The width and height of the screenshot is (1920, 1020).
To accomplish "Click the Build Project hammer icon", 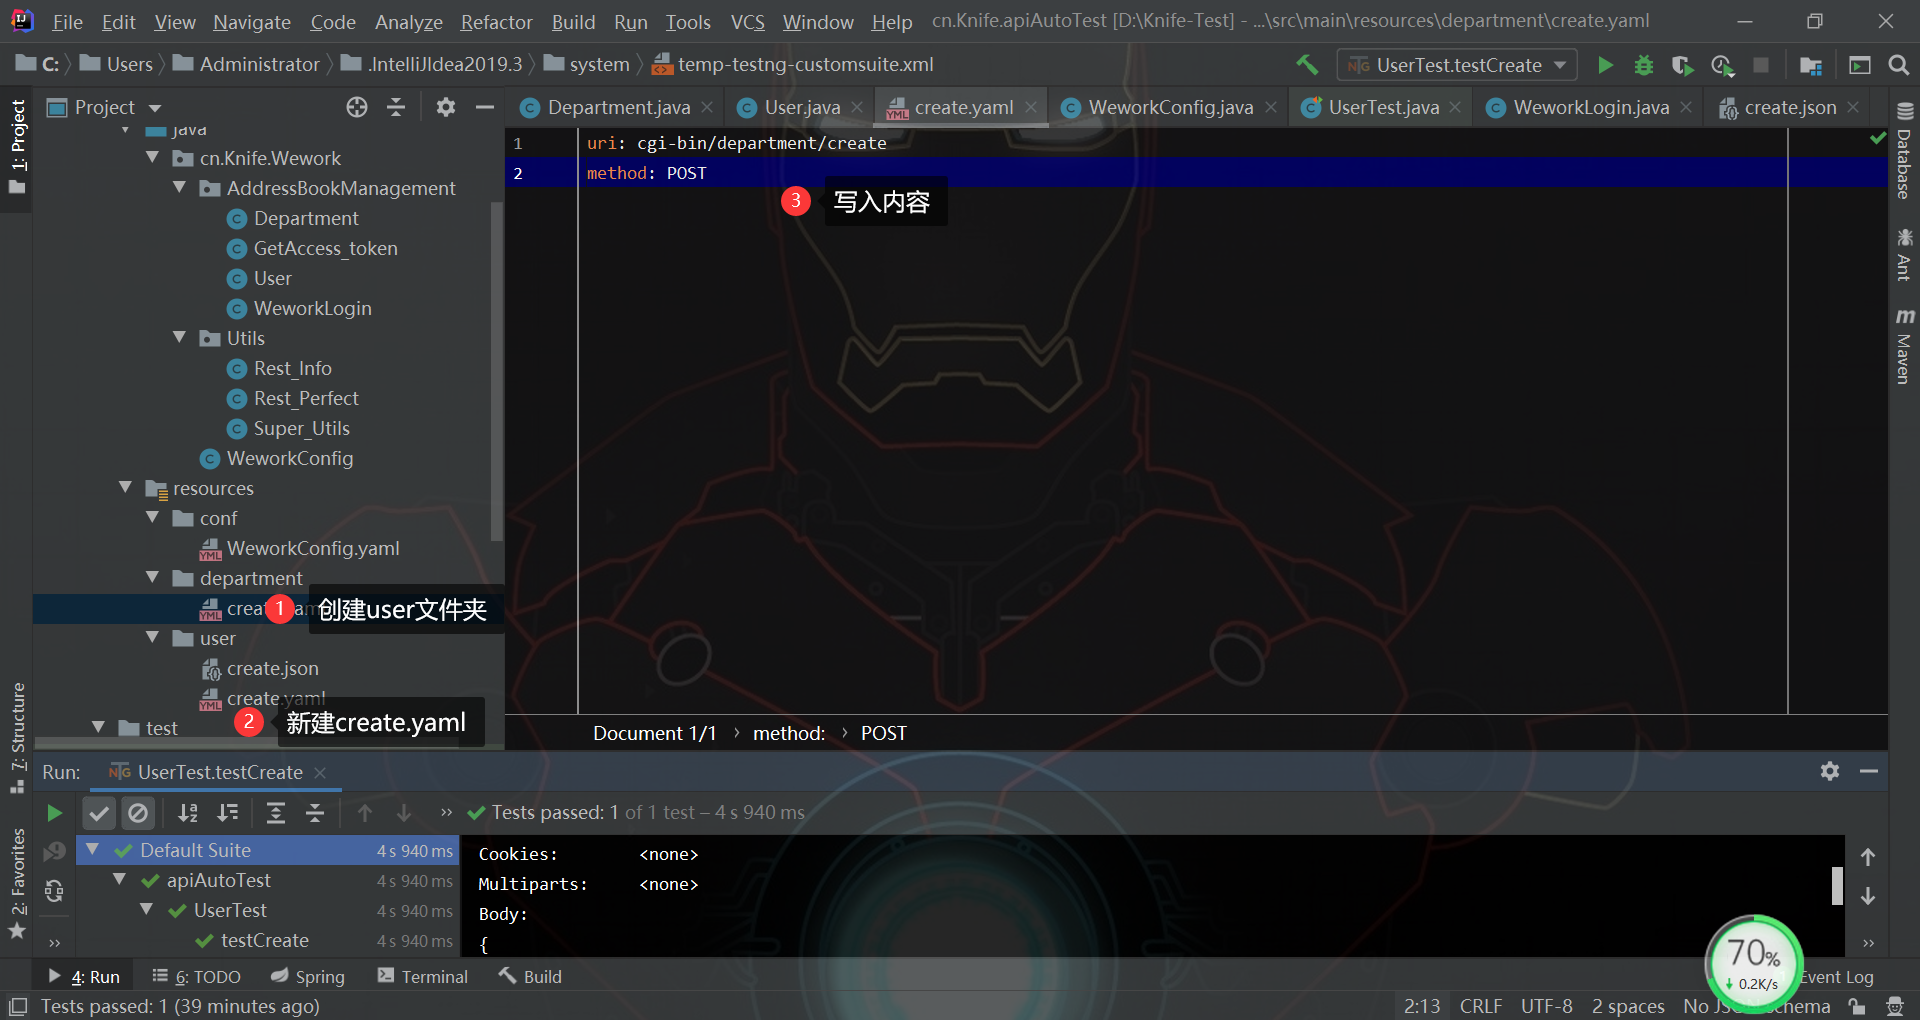I will (1307, 65).
